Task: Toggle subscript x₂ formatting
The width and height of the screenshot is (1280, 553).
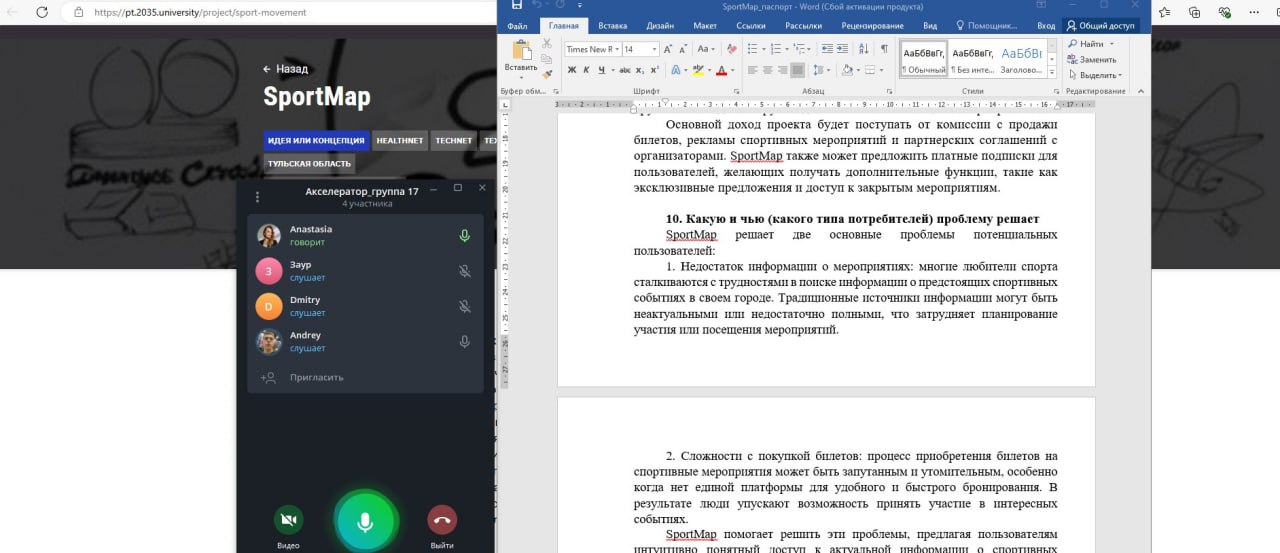Action: (641, 70)
